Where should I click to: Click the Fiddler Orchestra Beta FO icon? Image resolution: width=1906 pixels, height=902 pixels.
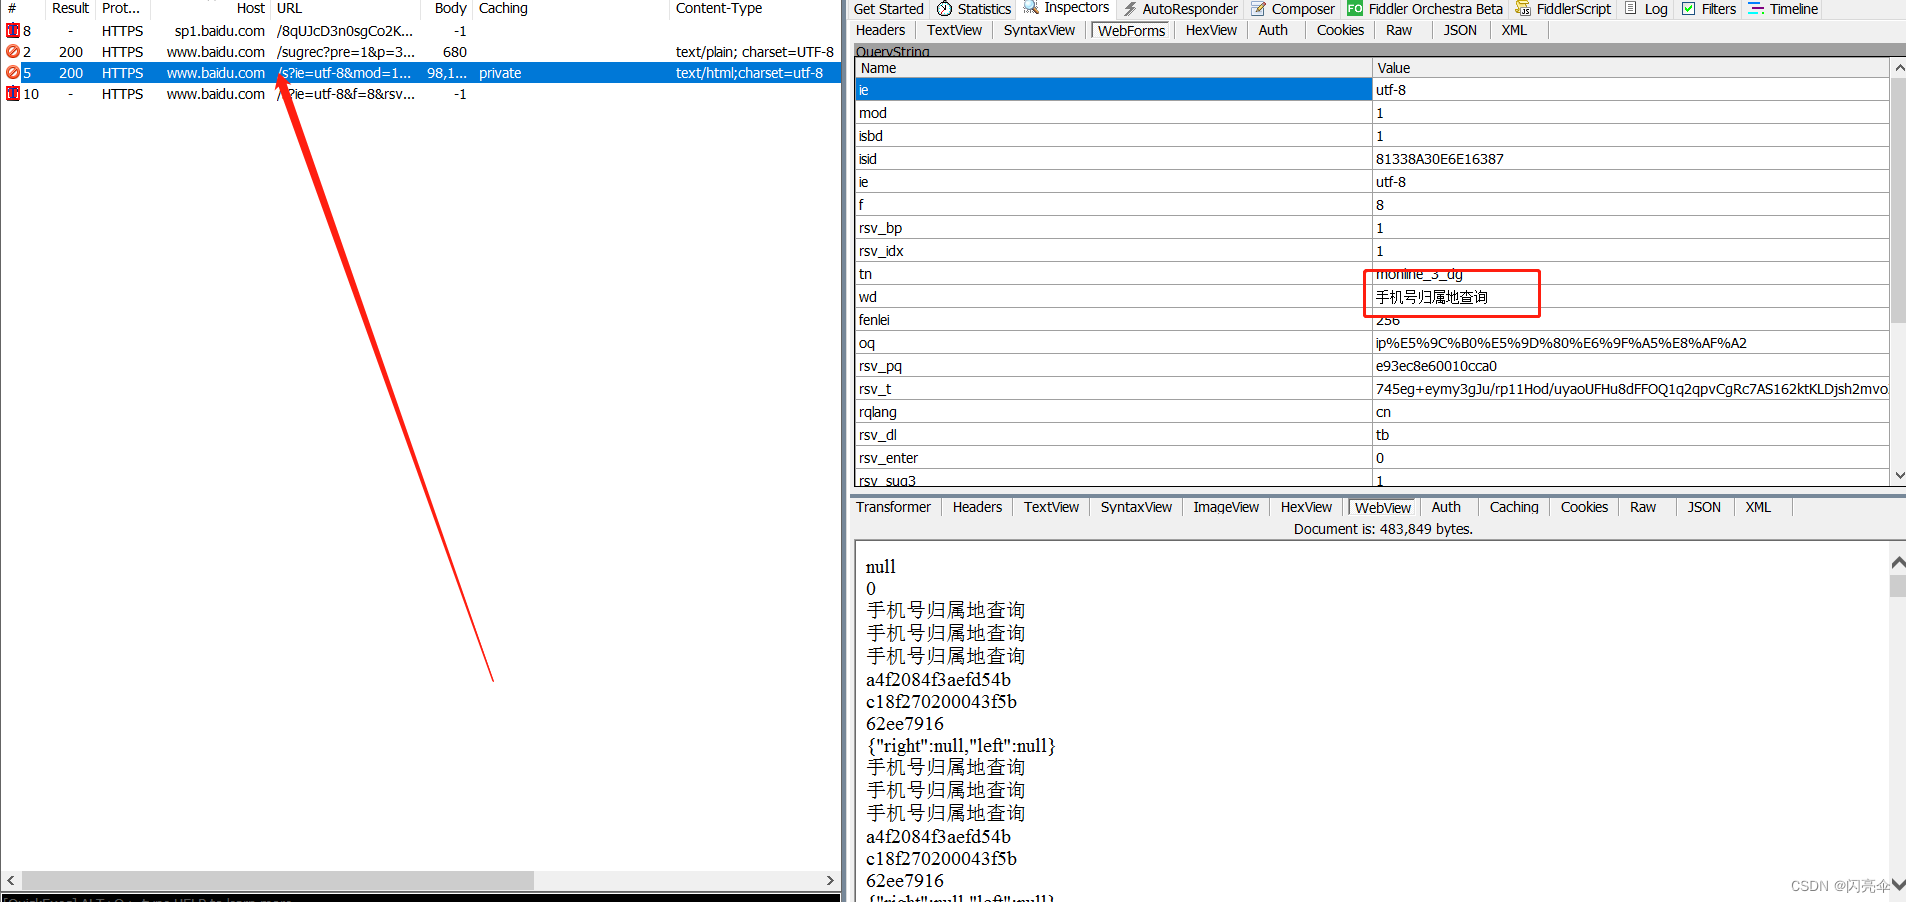(1355, 9)
